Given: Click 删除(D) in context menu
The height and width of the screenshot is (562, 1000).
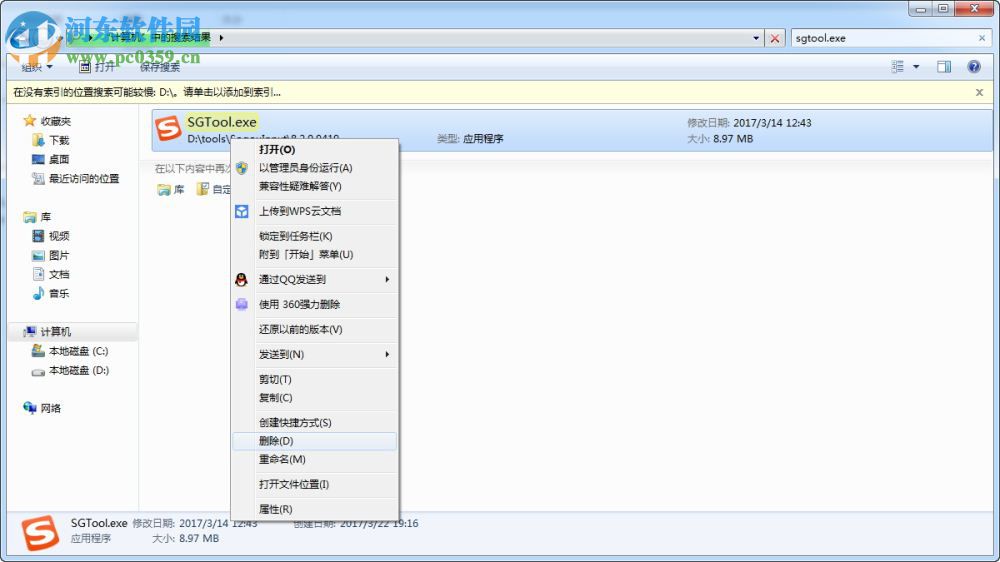Looking at the screenshot, I should [314, 441].
